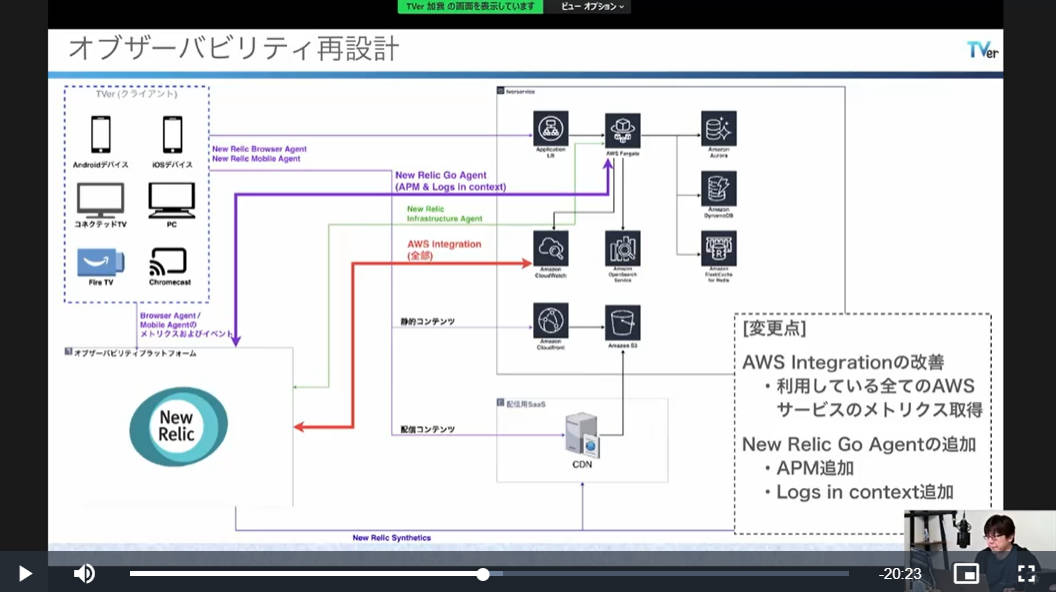1056x592 pixels.
Task: Click the video progress bar handle
Action: coord(483,574)
